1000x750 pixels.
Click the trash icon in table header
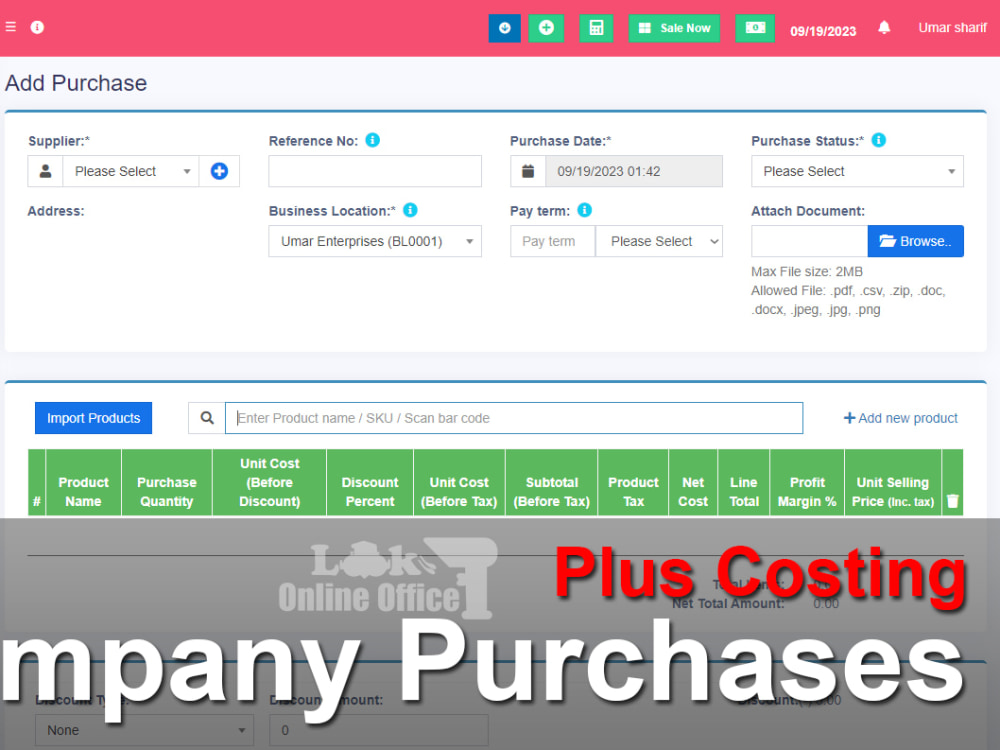952,501
